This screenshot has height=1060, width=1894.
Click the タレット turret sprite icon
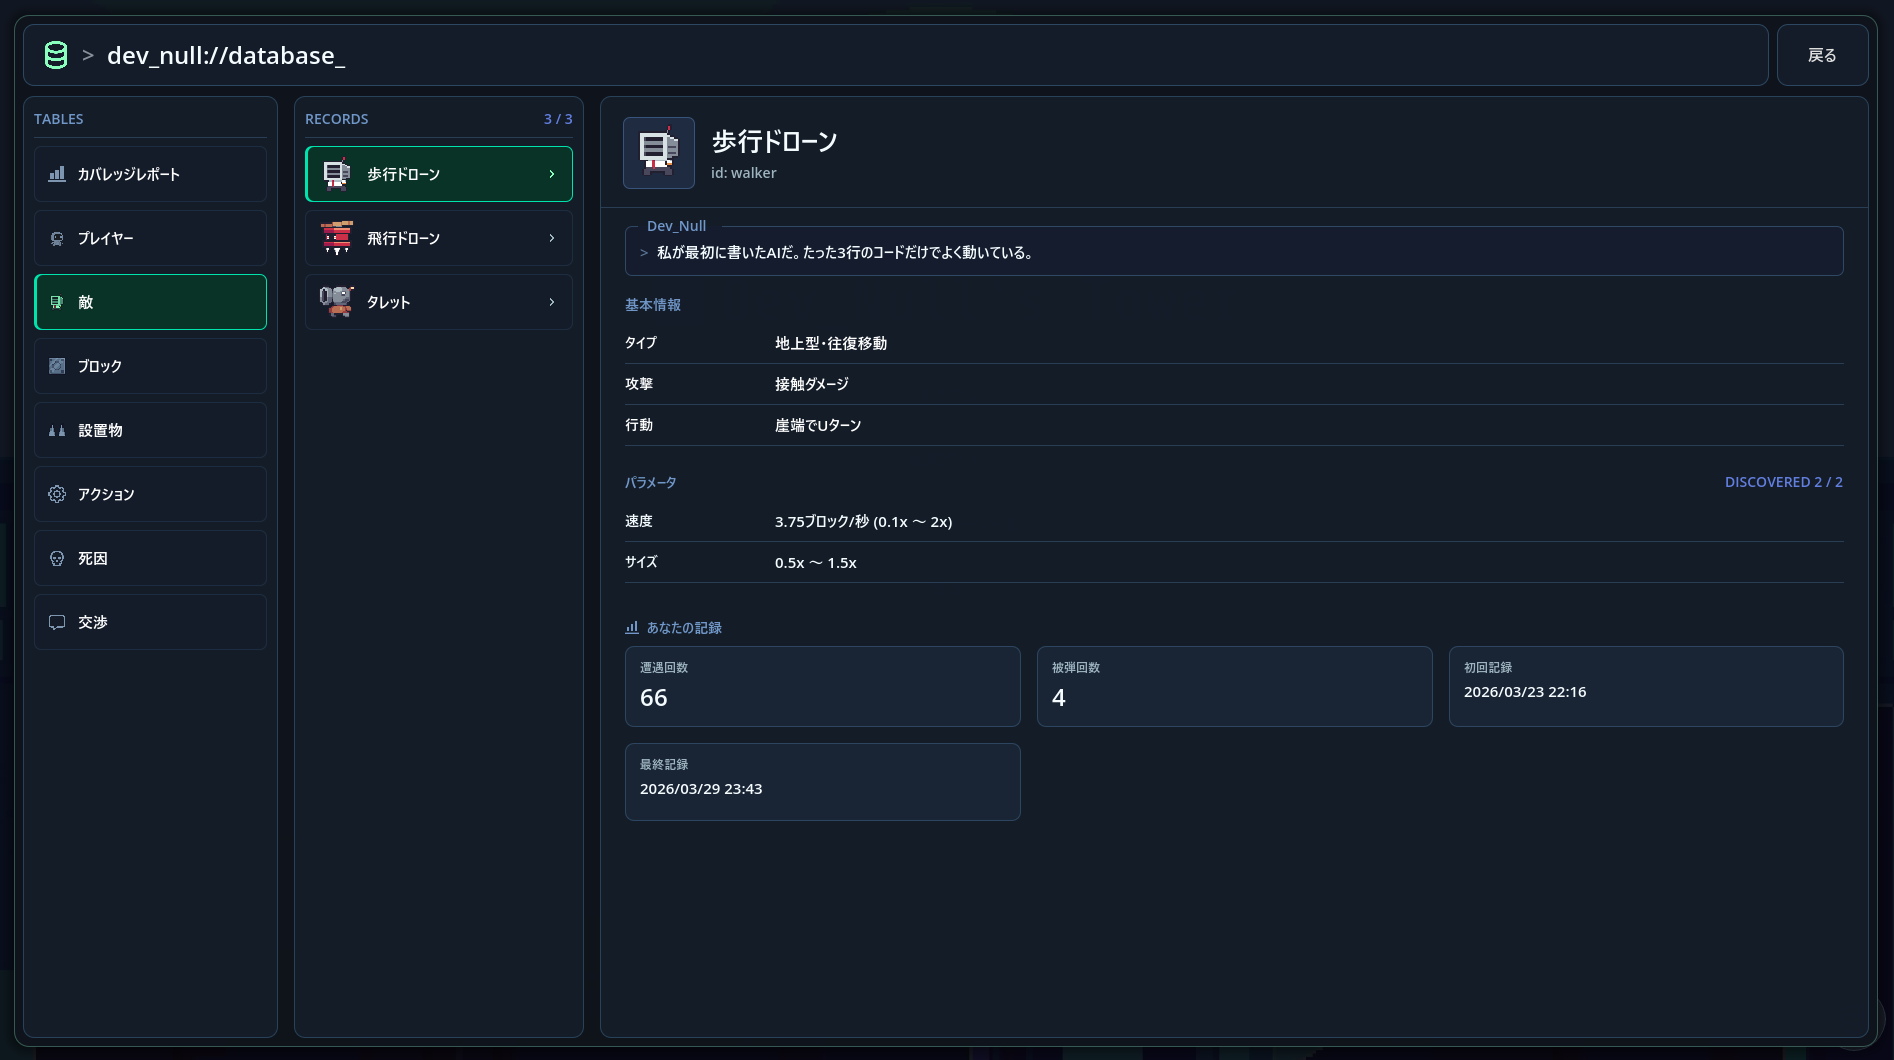tap(337, 302)
